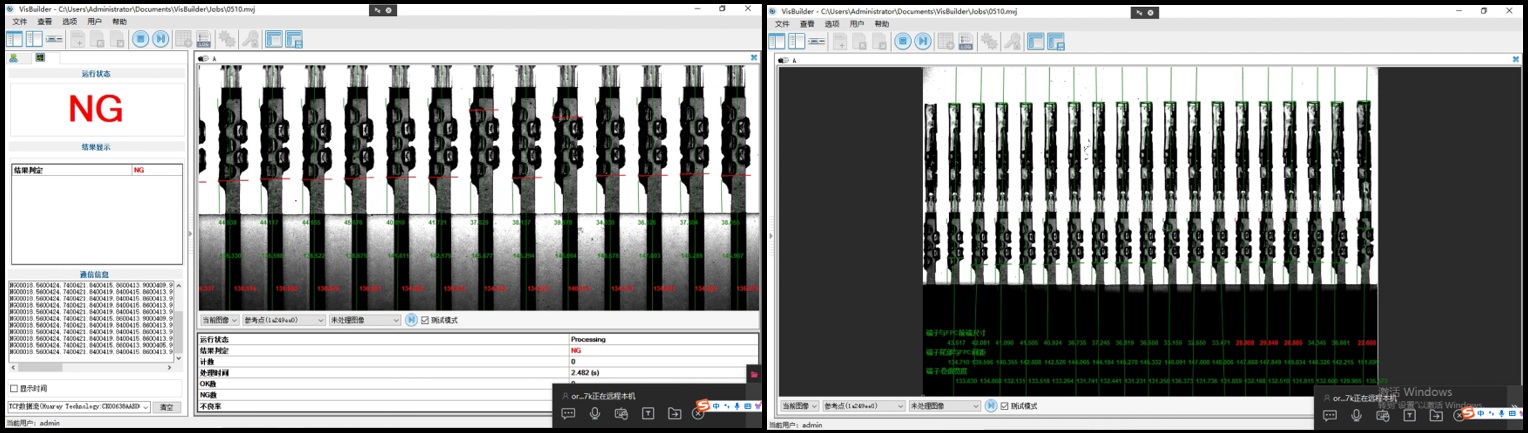
Task: Open the LOG viewer icon in right toolbar
Action: click(966, 41)
